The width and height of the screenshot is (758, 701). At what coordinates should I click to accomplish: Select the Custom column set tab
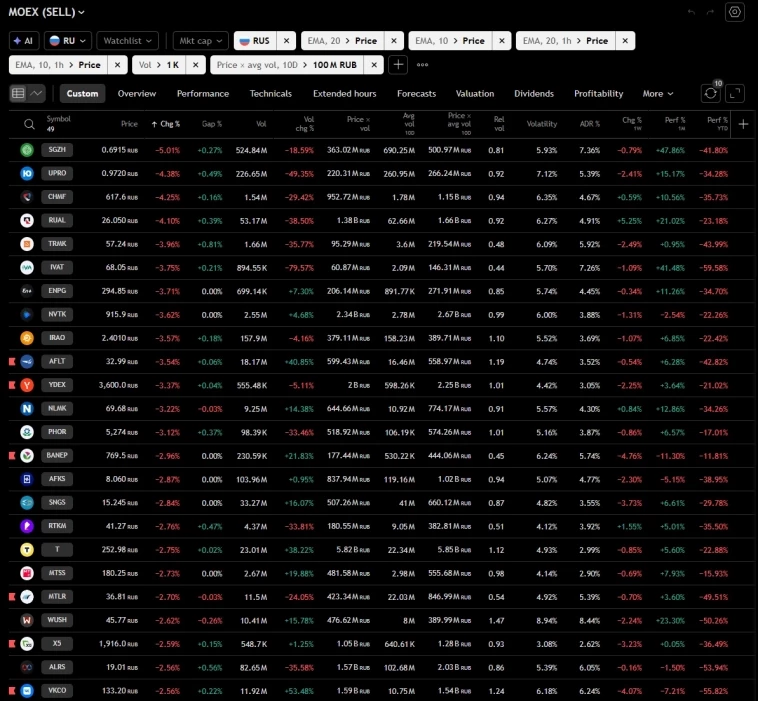tap(82, 93)
